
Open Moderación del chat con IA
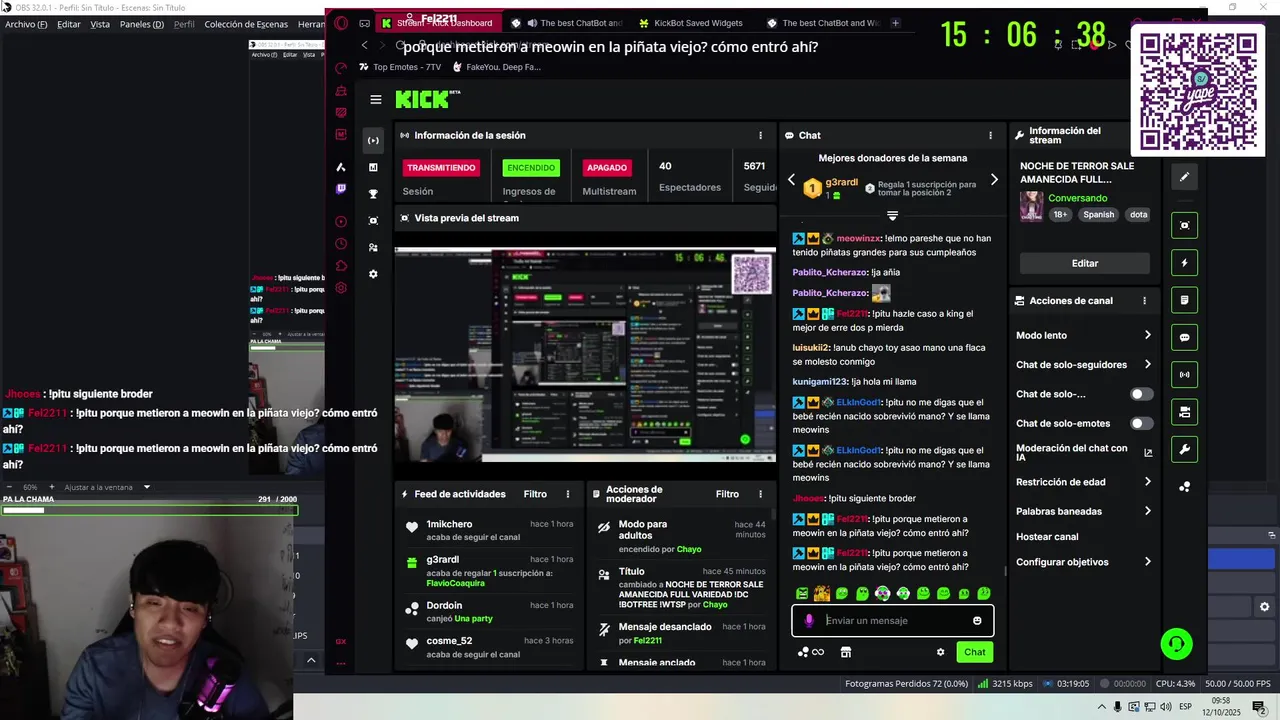click(x=1084, y=453)
